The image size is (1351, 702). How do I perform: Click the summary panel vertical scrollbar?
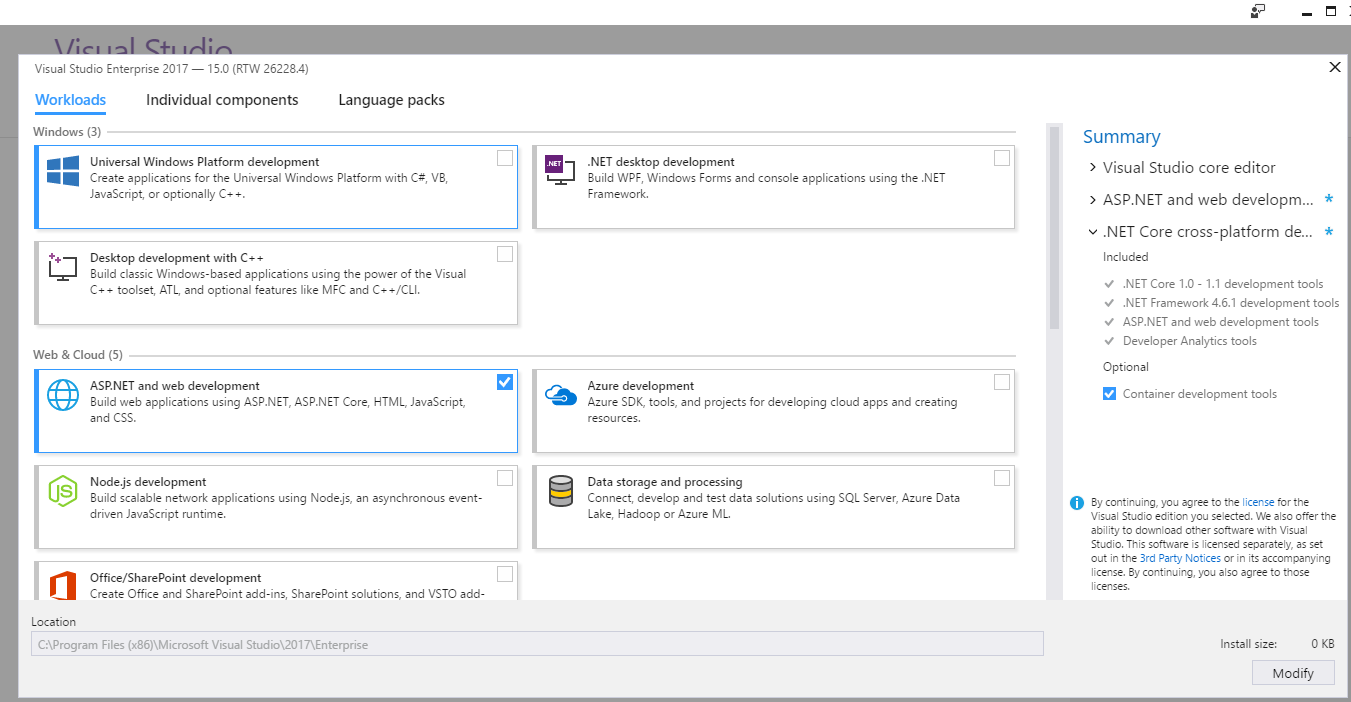point(1054,227)
